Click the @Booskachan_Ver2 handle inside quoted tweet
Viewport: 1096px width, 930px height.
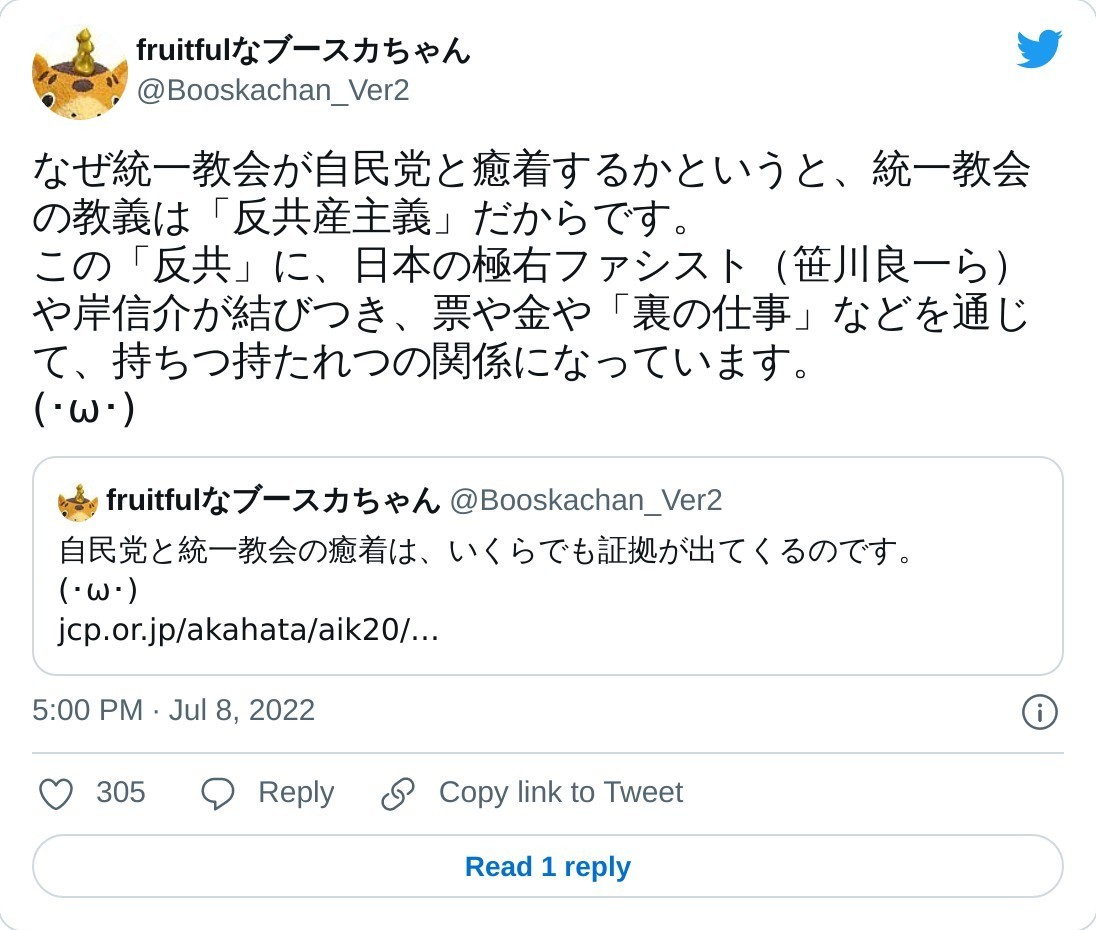point(585,500)
